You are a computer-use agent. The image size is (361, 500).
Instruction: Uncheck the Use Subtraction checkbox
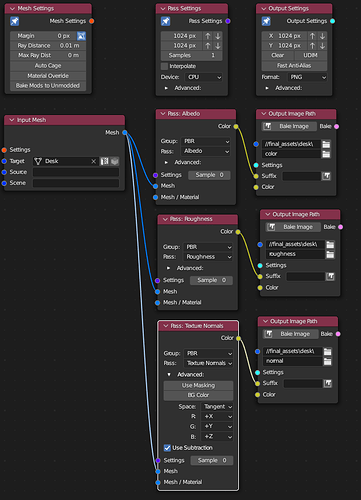pos(167,448)
